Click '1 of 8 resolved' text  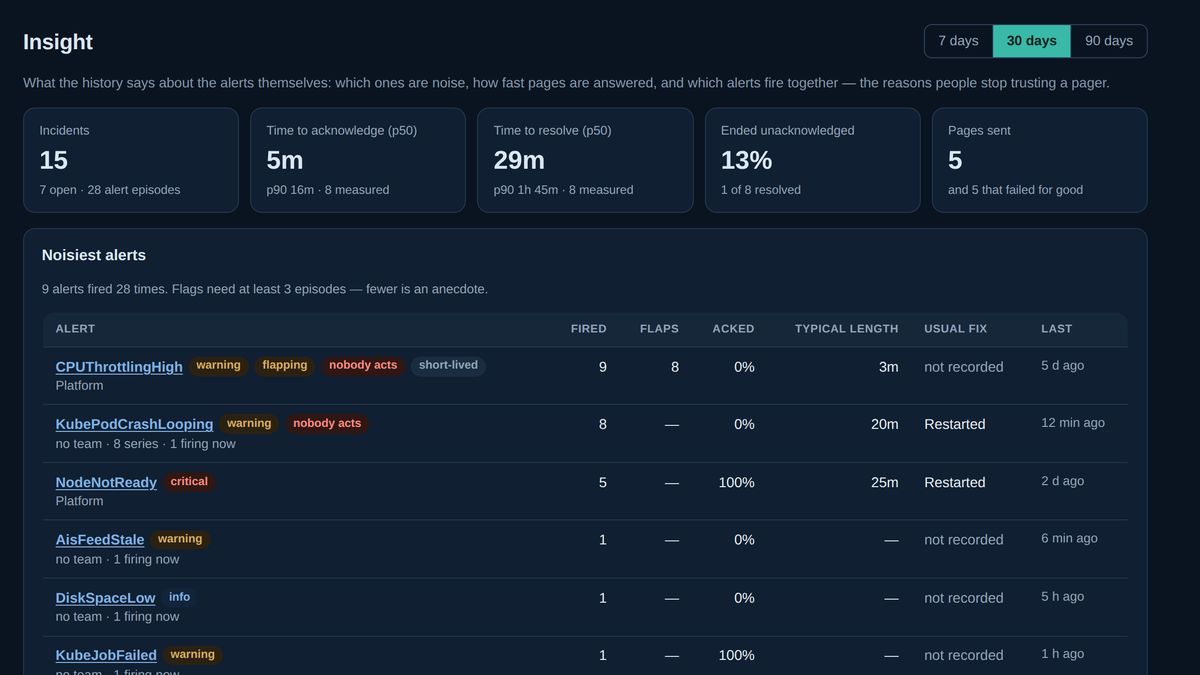click(x=761, y=190)
